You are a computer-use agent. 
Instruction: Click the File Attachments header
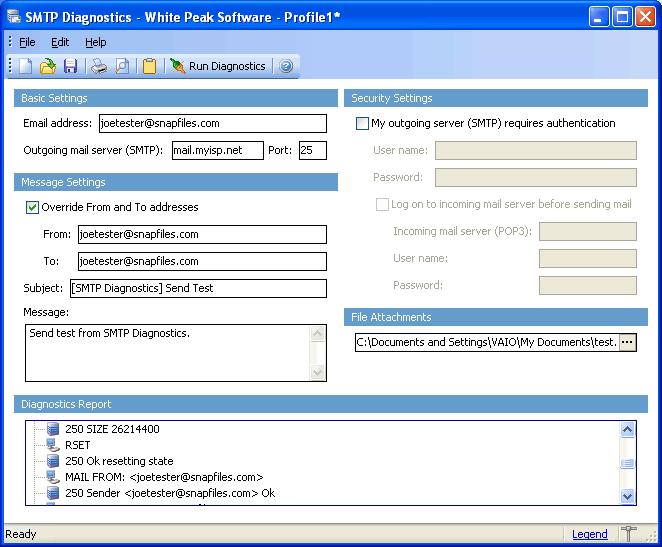tap(496, 317)
